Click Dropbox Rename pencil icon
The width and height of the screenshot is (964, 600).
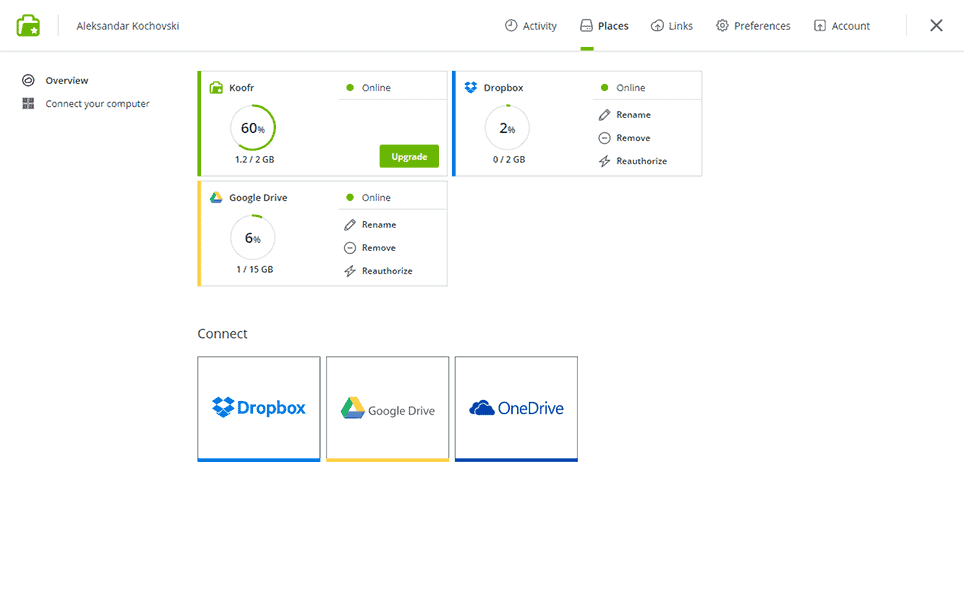click(x=604, y=115)
